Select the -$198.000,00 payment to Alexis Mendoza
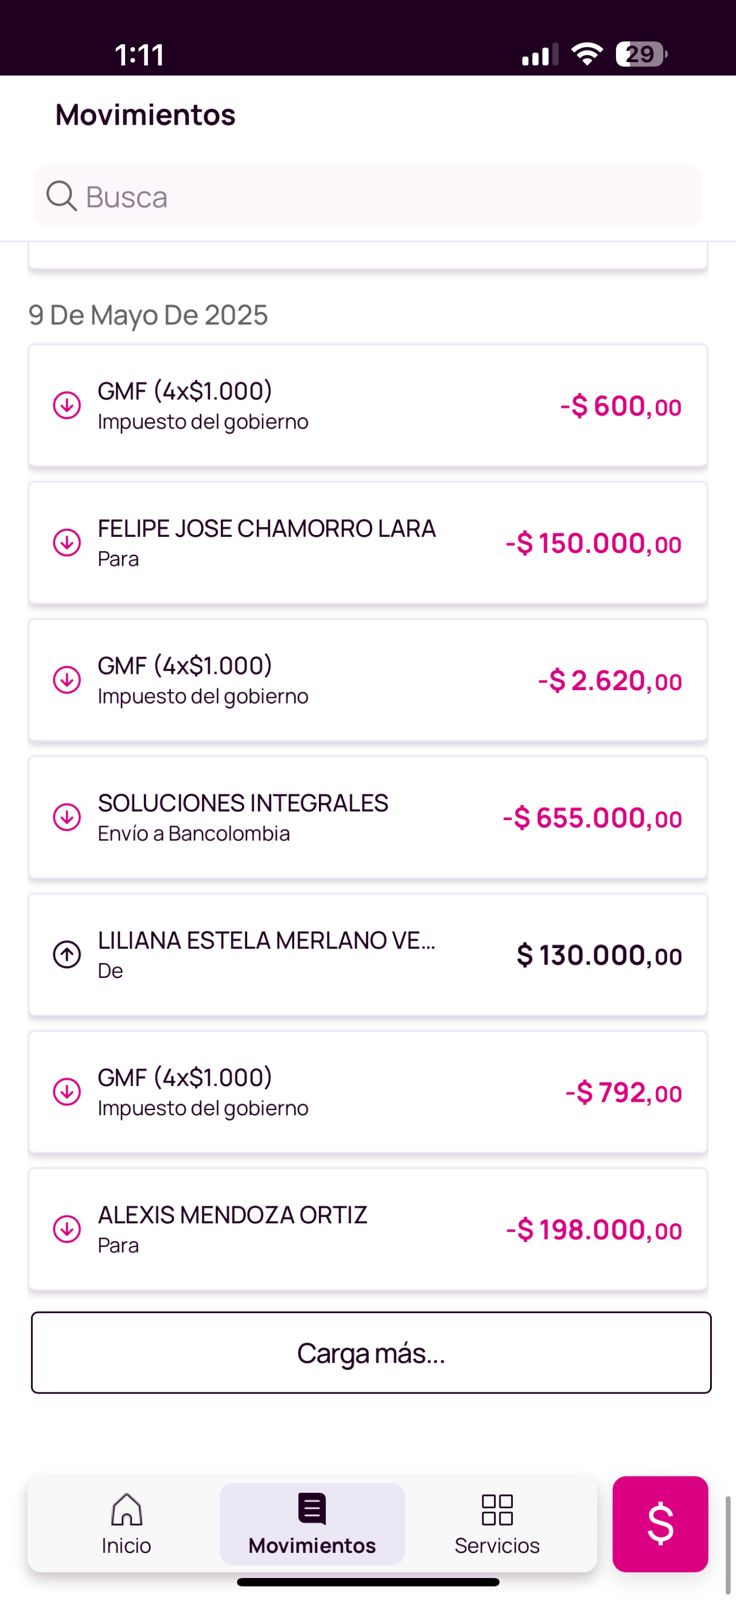Image resolution: width=736 pixels, height=1600 pixels. 368,1229
